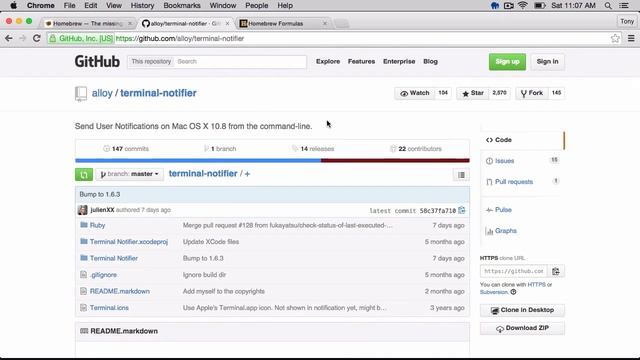Open the Edit menu

tap(91, 6)
